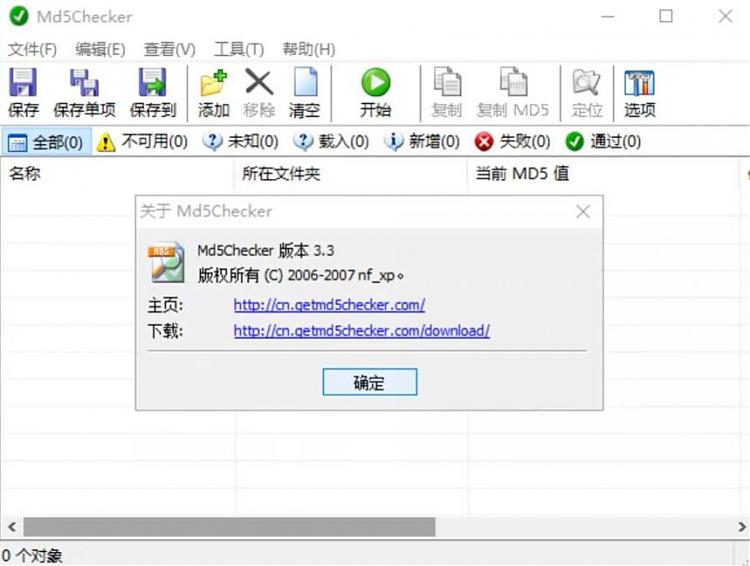
Task: Click the horizontal scrollbar thumb
Action: (x=230, y=527)
